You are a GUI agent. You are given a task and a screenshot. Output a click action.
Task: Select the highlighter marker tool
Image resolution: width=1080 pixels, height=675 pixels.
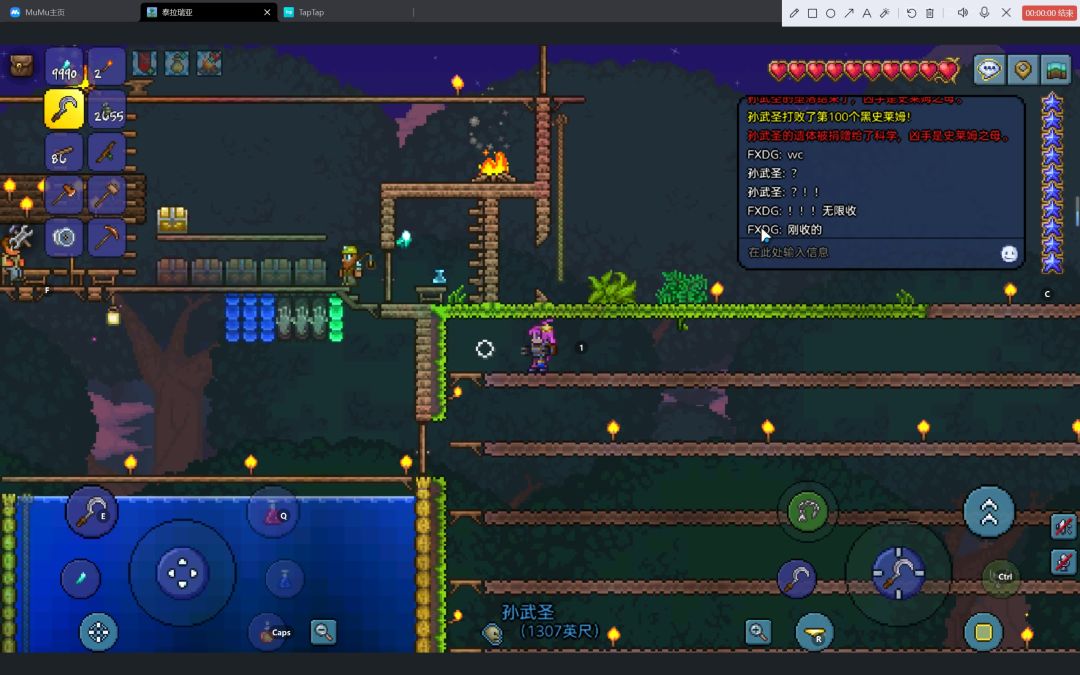(x=885, y=13)
